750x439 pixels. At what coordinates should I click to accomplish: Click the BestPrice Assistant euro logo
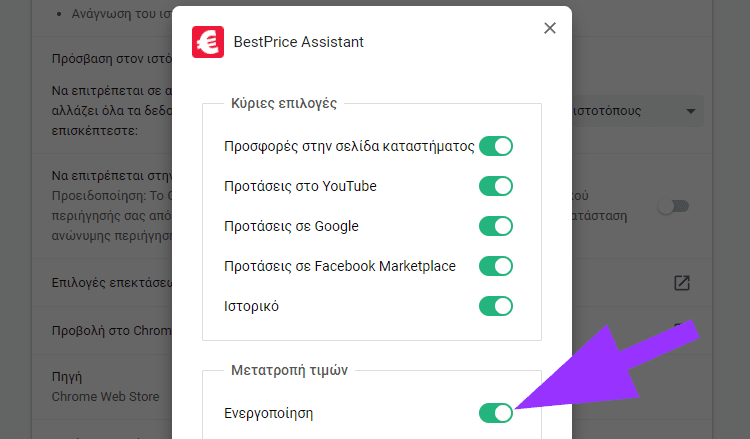pos(208,42)
